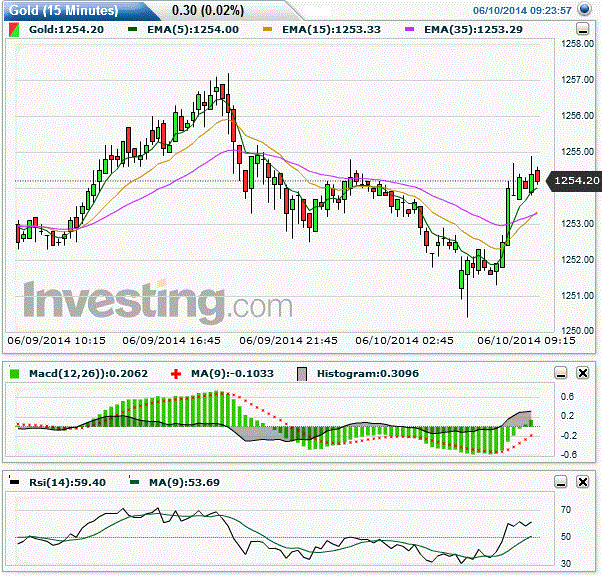Click the 1253.00 price axis label

click(577, 224)
